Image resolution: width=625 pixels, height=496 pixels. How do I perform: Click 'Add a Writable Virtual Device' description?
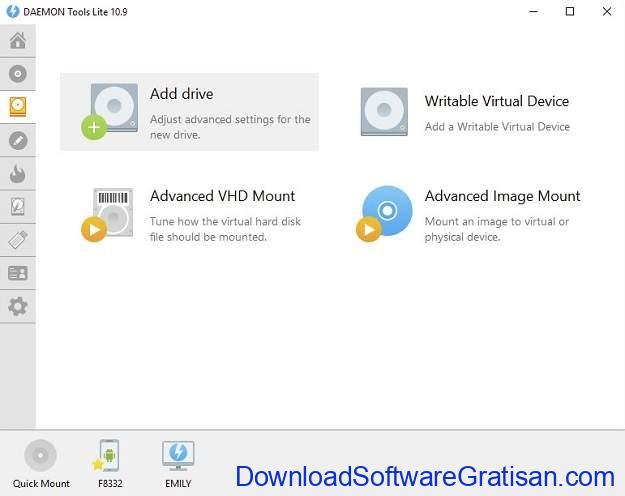click(x=497, y=126)
